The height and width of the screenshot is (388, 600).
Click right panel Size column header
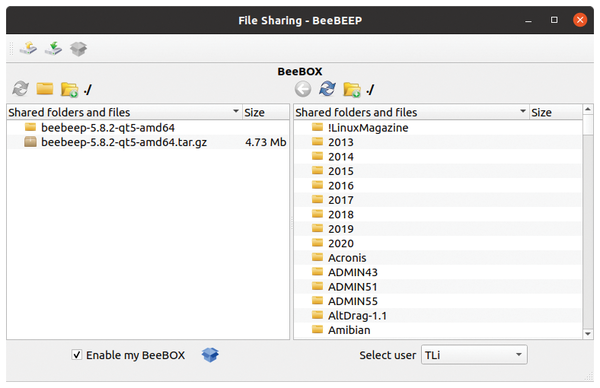555,112
